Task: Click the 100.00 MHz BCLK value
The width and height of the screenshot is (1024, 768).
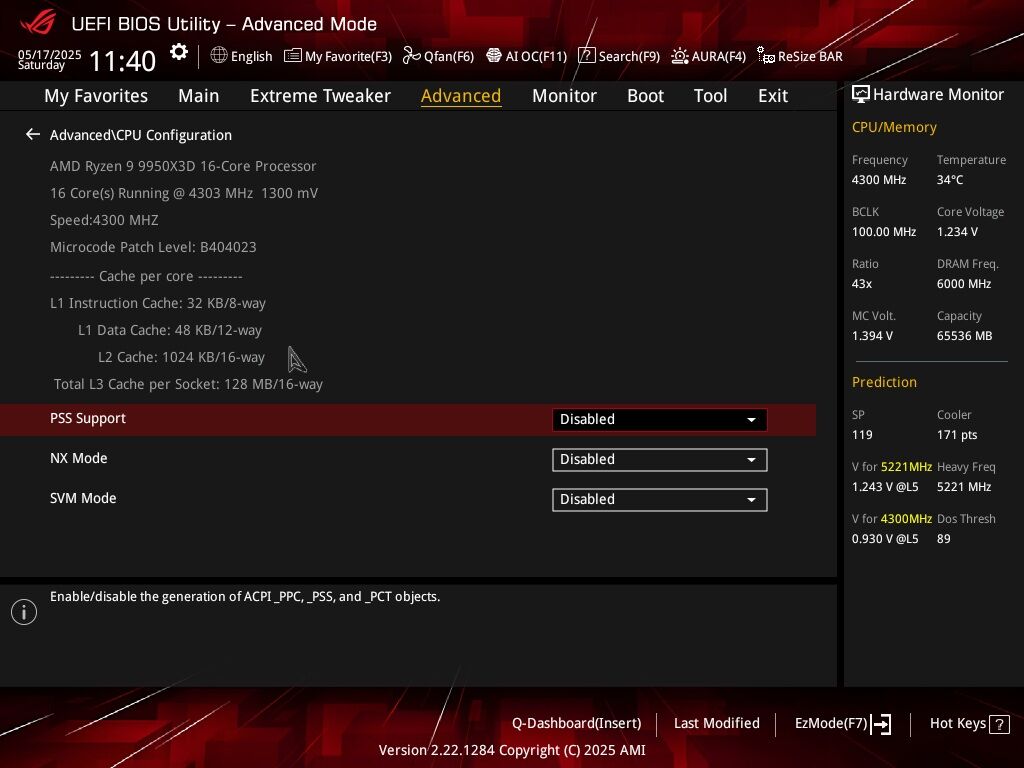Action: [x=884, y=232]
